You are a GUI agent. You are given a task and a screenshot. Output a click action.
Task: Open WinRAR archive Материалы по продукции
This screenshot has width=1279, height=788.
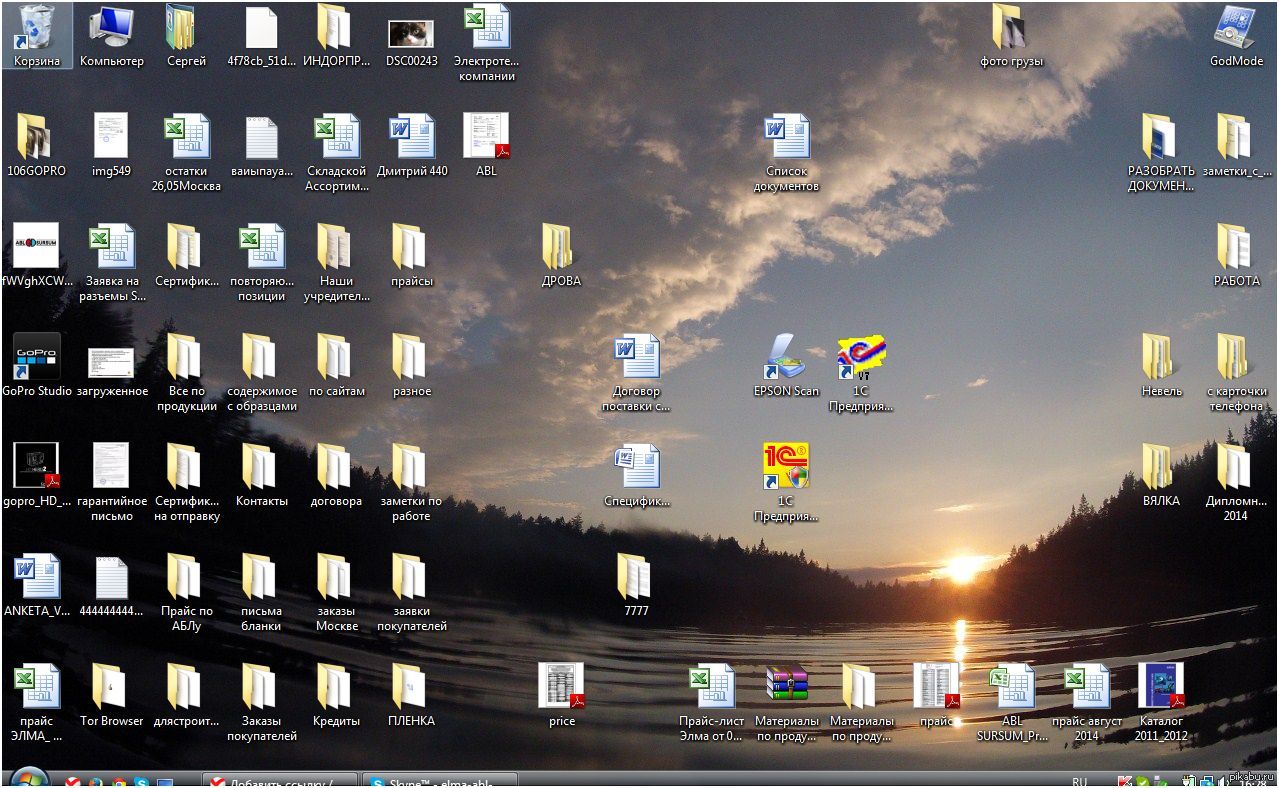point(786,687)
